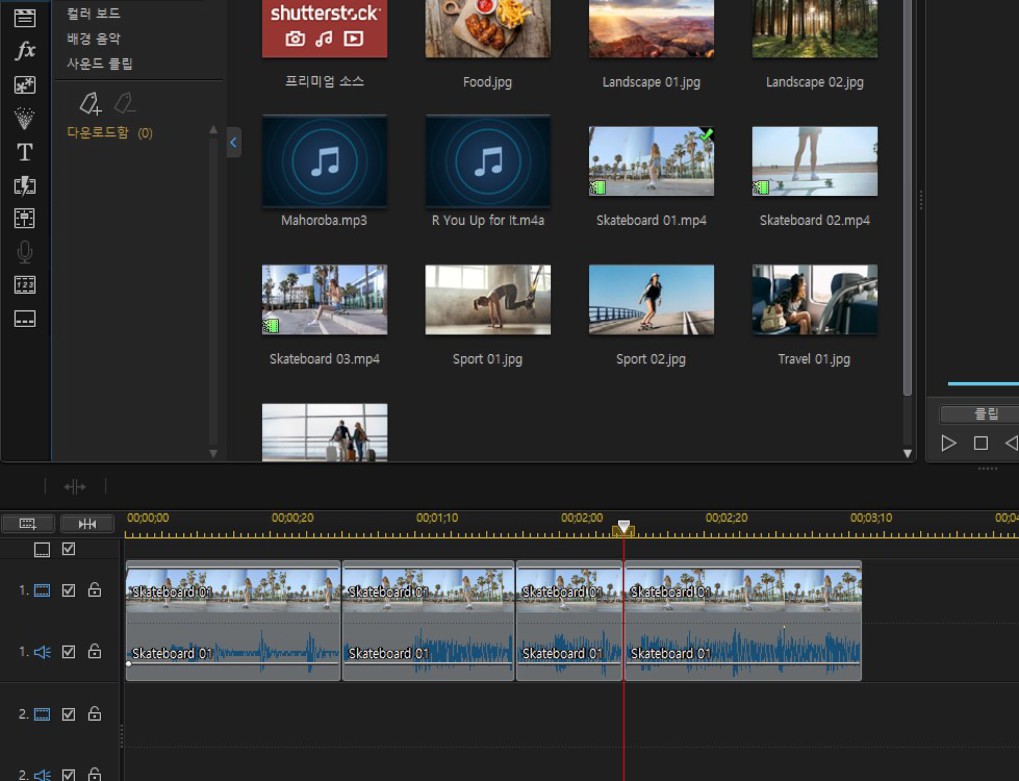Image resolution: width=1019 pixels, height=781 pixels.
Task: Select the Food.jpg thumbnail
Action: [487, 29]
